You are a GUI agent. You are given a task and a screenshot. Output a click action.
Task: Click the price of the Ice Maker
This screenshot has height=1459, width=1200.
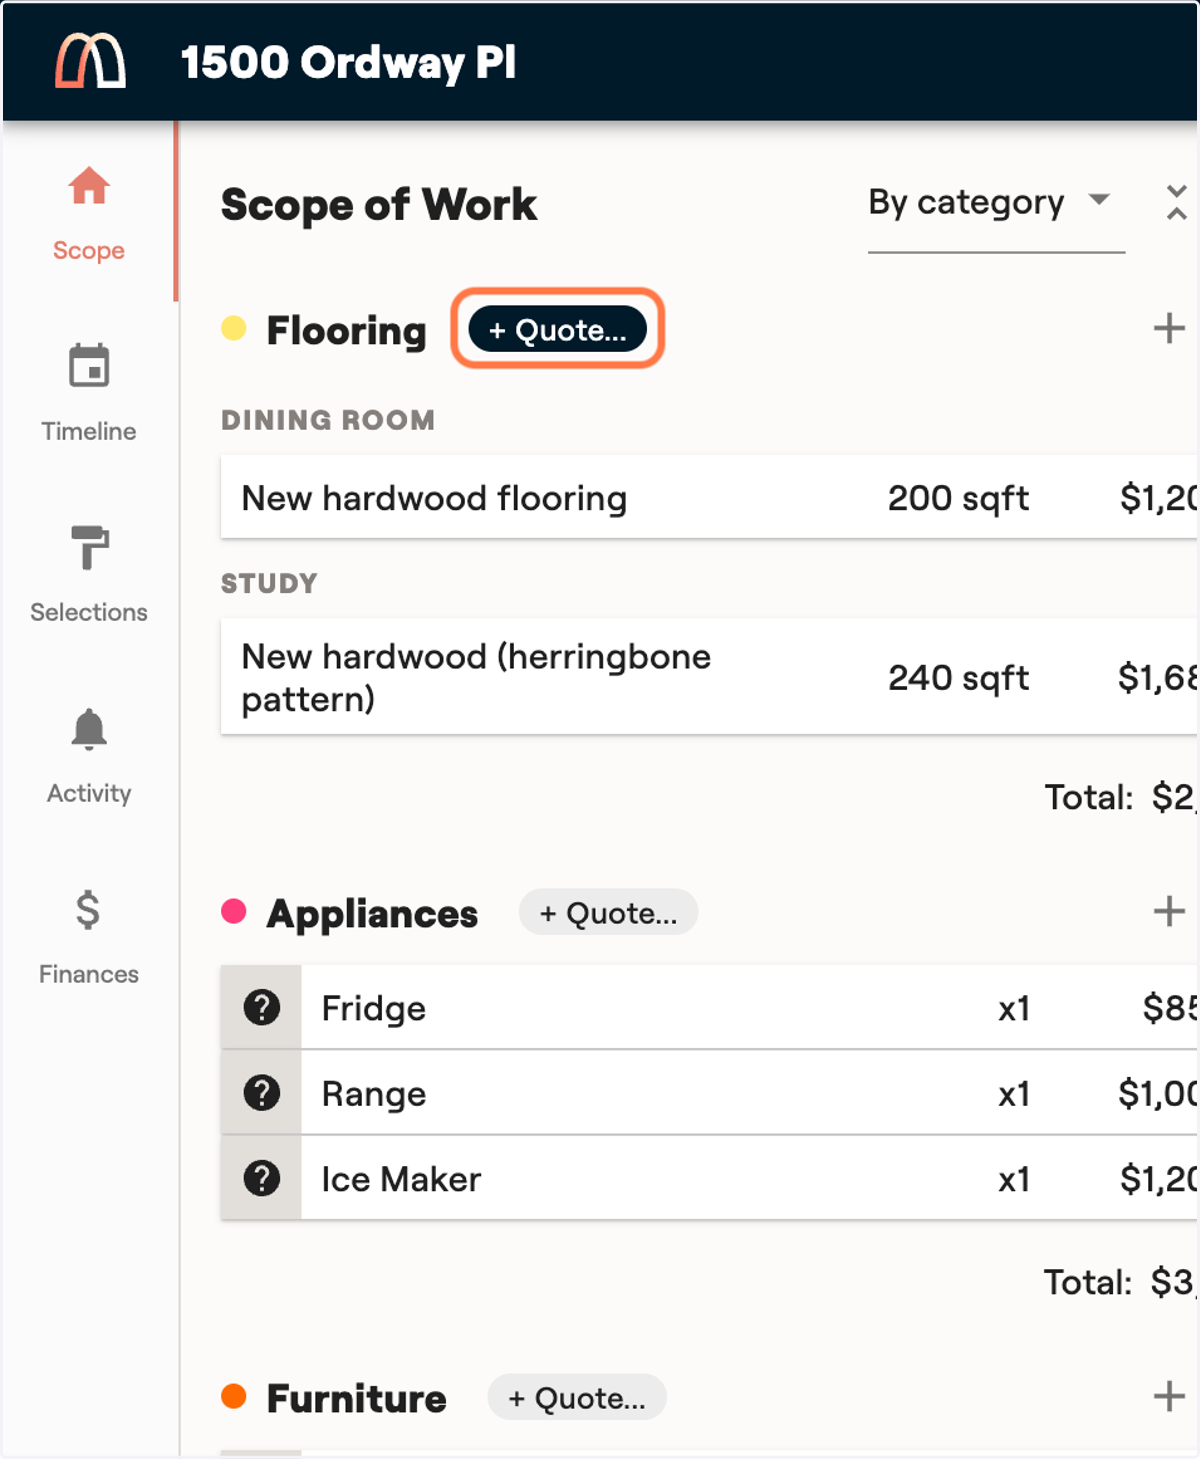(1158, 1179)
